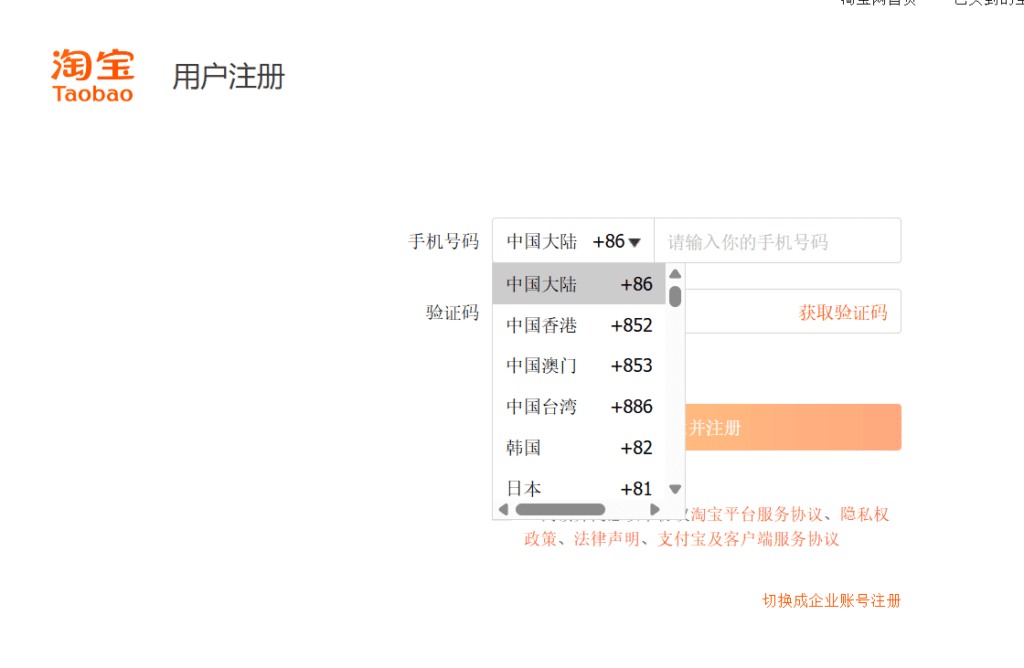The height and width of the screenshot is (668, 1024).
Task: Open 法律声明 link
Action: (606, 539)
